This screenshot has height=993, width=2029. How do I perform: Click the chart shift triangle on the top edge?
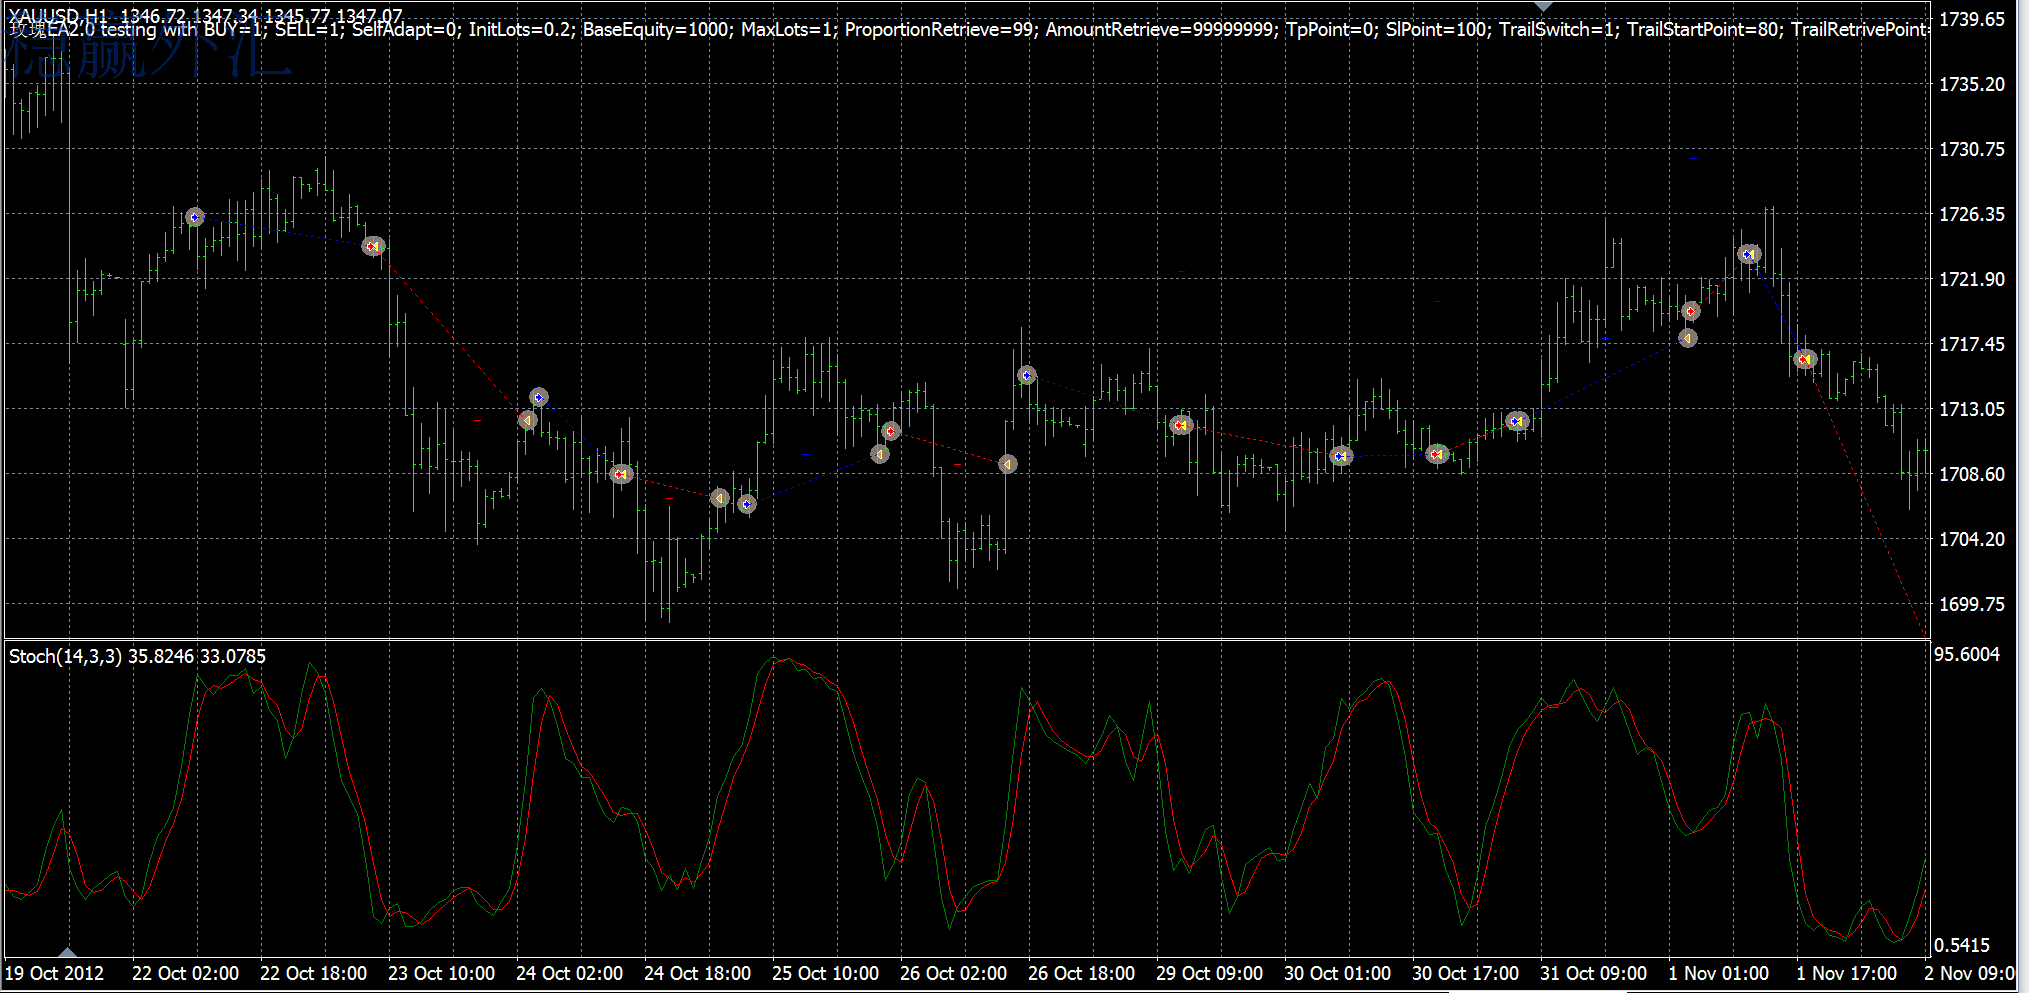point(1544,6)
